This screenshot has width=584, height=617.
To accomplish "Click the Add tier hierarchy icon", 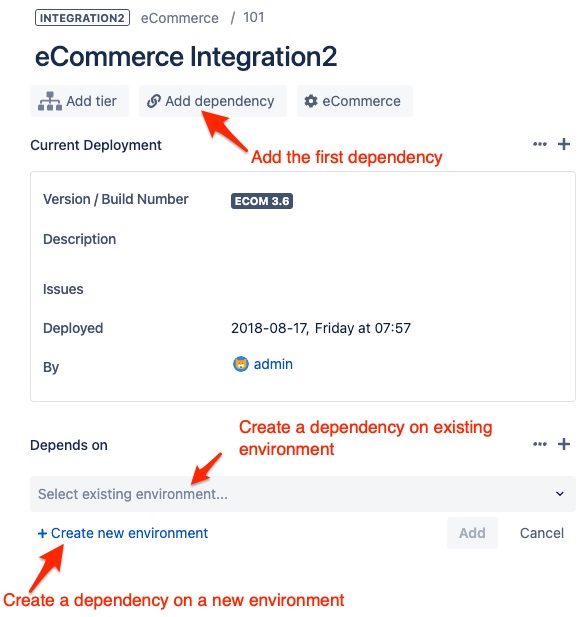I will 50,101.
